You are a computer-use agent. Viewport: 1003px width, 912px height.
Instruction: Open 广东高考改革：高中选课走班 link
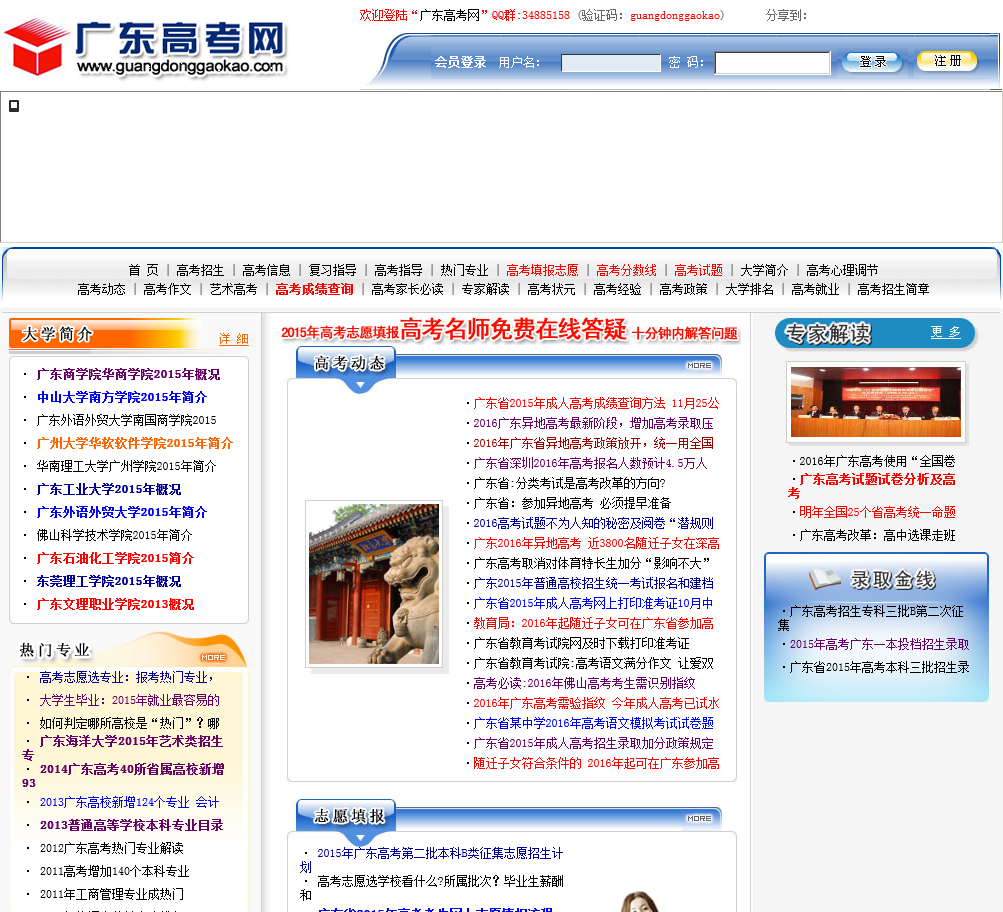[x=878, y=535]
